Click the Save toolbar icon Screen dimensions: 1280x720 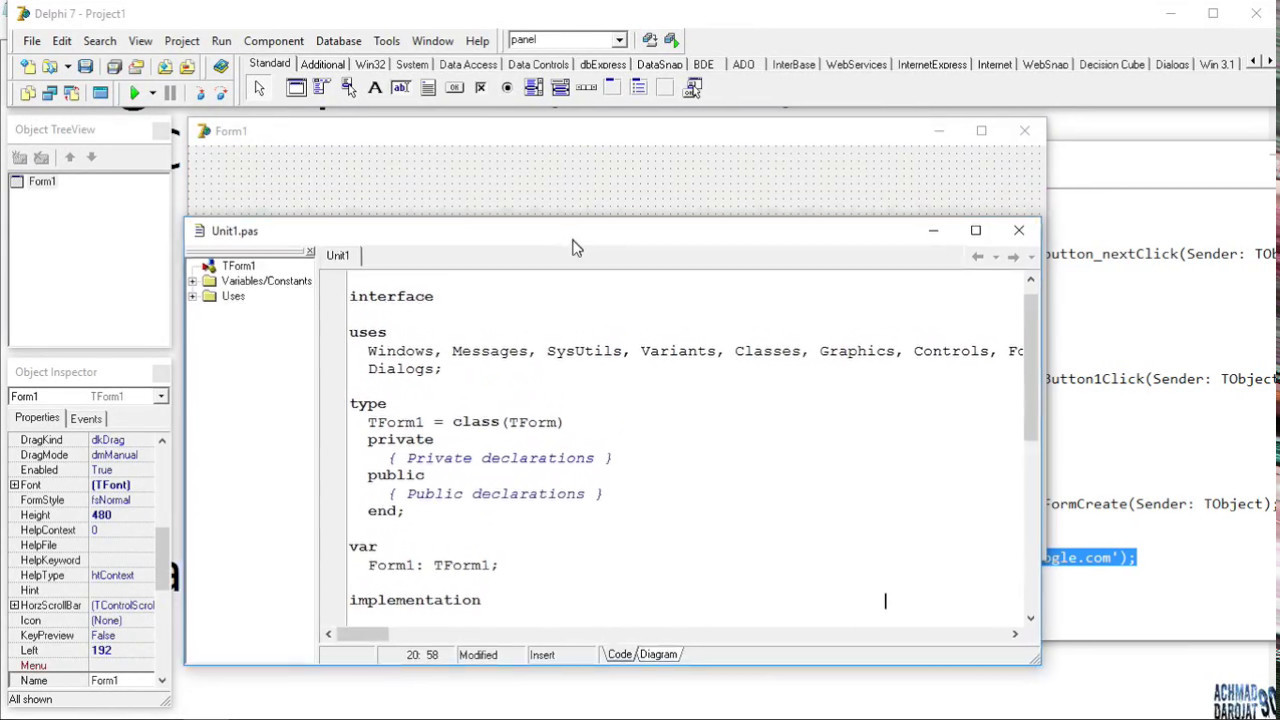click(x=85, y=67)
